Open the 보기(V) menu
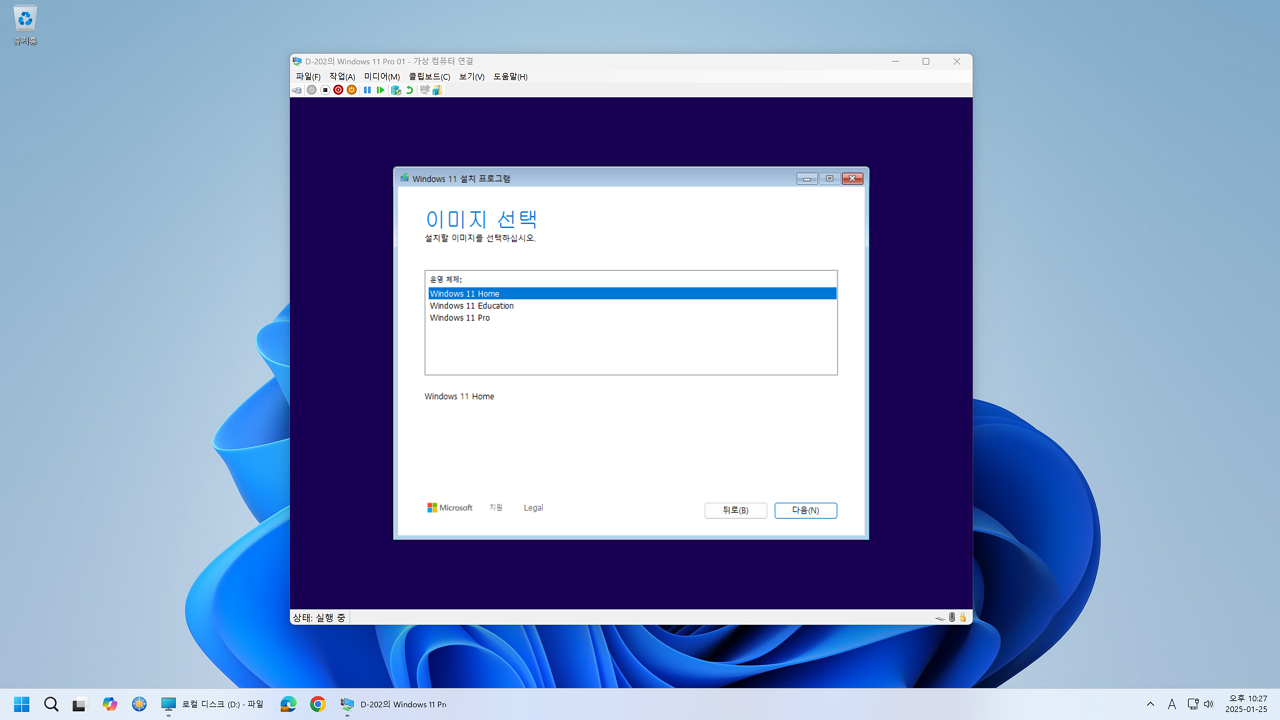The image size is (1280, 720). [x=472, y=76]
